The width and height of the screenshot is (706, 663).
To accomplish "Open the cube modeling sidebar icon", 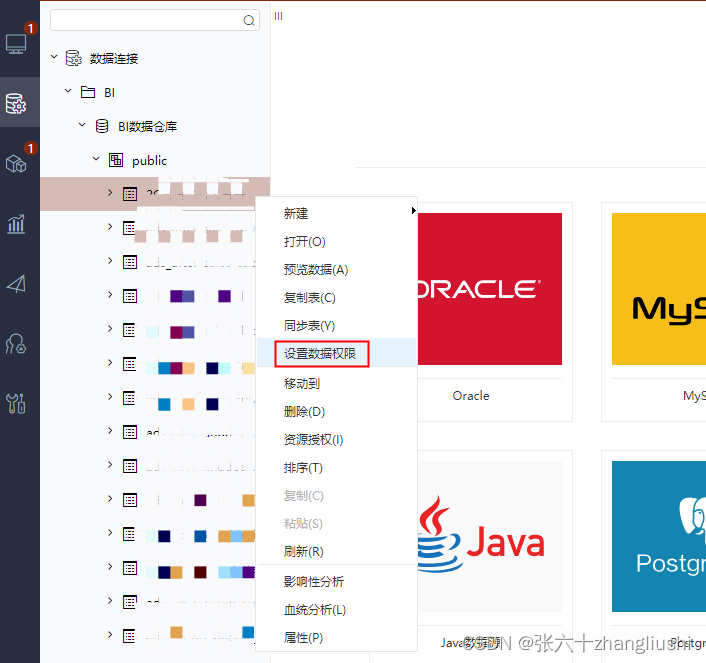I will click(16, 163).
